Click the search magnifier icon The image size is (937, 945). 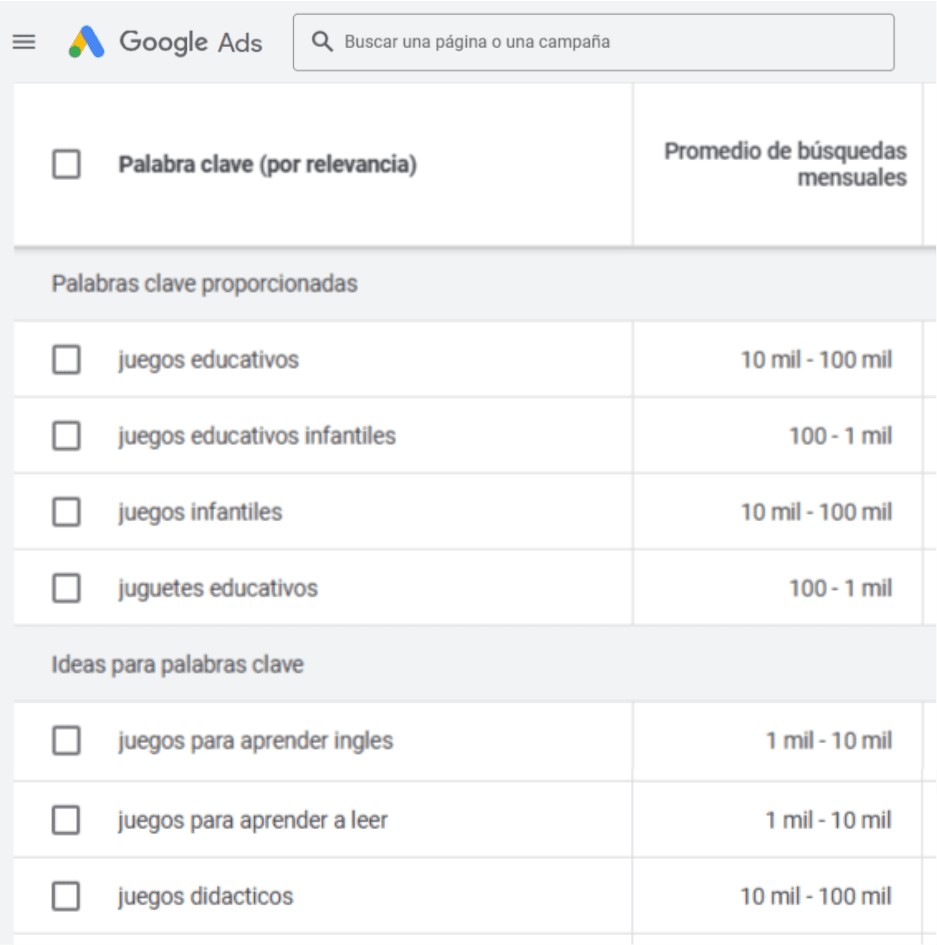tap(322, 42)
